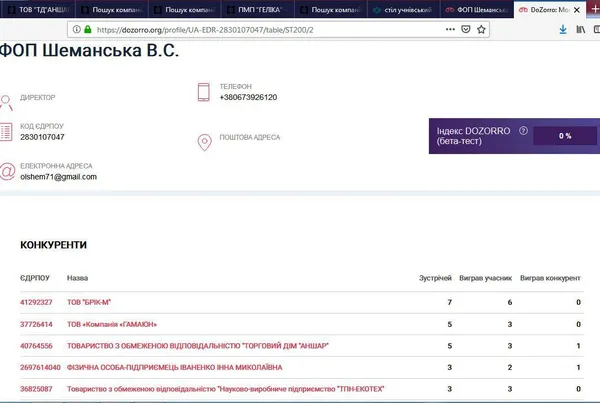
Task: Click ЄДРПОУ code 41292327
Action: coord(36,302)
